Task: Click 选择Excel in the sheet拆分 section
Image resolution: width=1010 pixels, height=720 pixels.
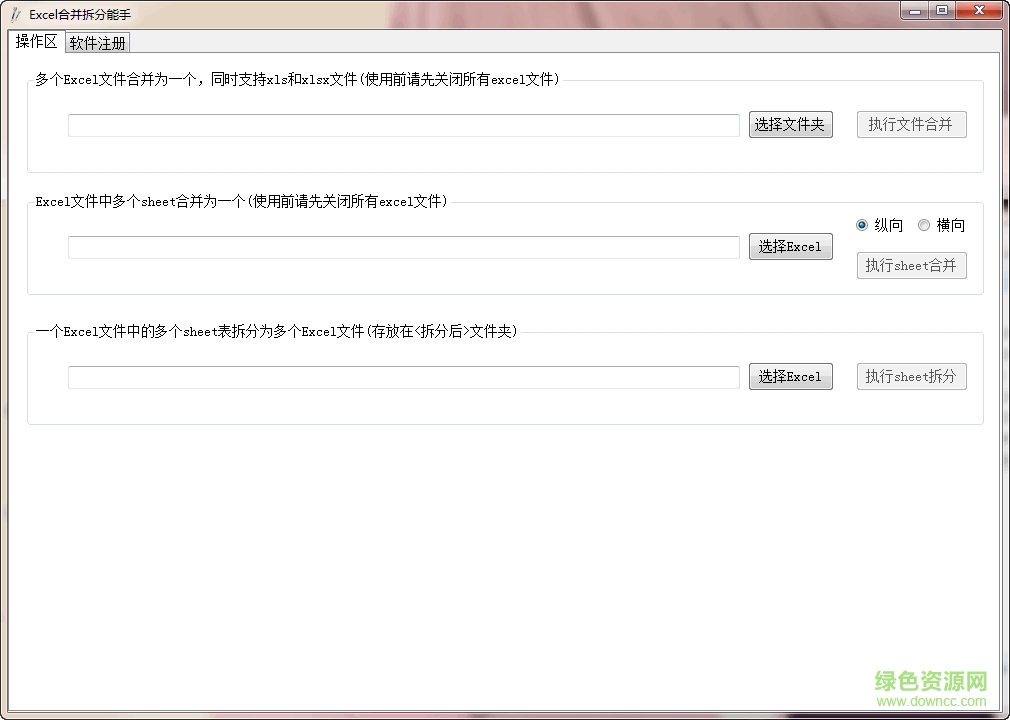Action: point(790,377)
